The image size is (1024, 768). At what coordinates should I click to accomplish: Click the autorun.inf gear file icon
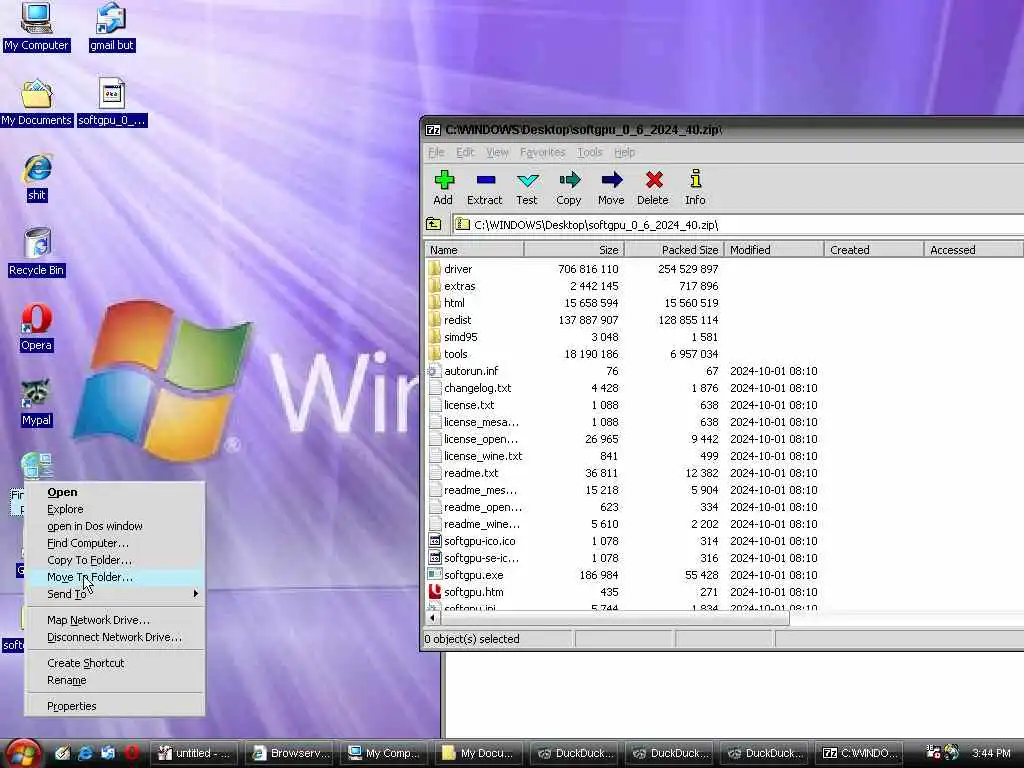pyautogui.click(x=433, y=371)
